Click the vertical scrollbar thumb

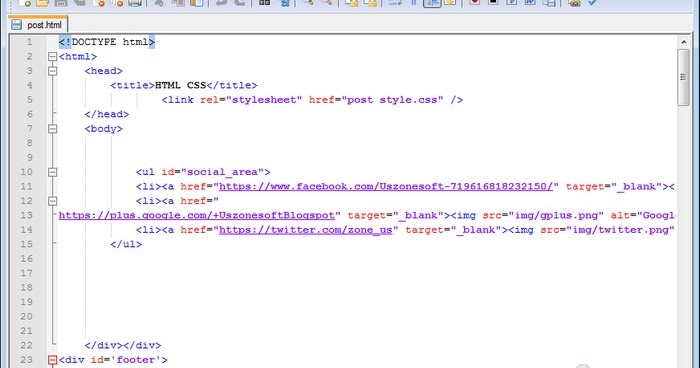[683, 77]
